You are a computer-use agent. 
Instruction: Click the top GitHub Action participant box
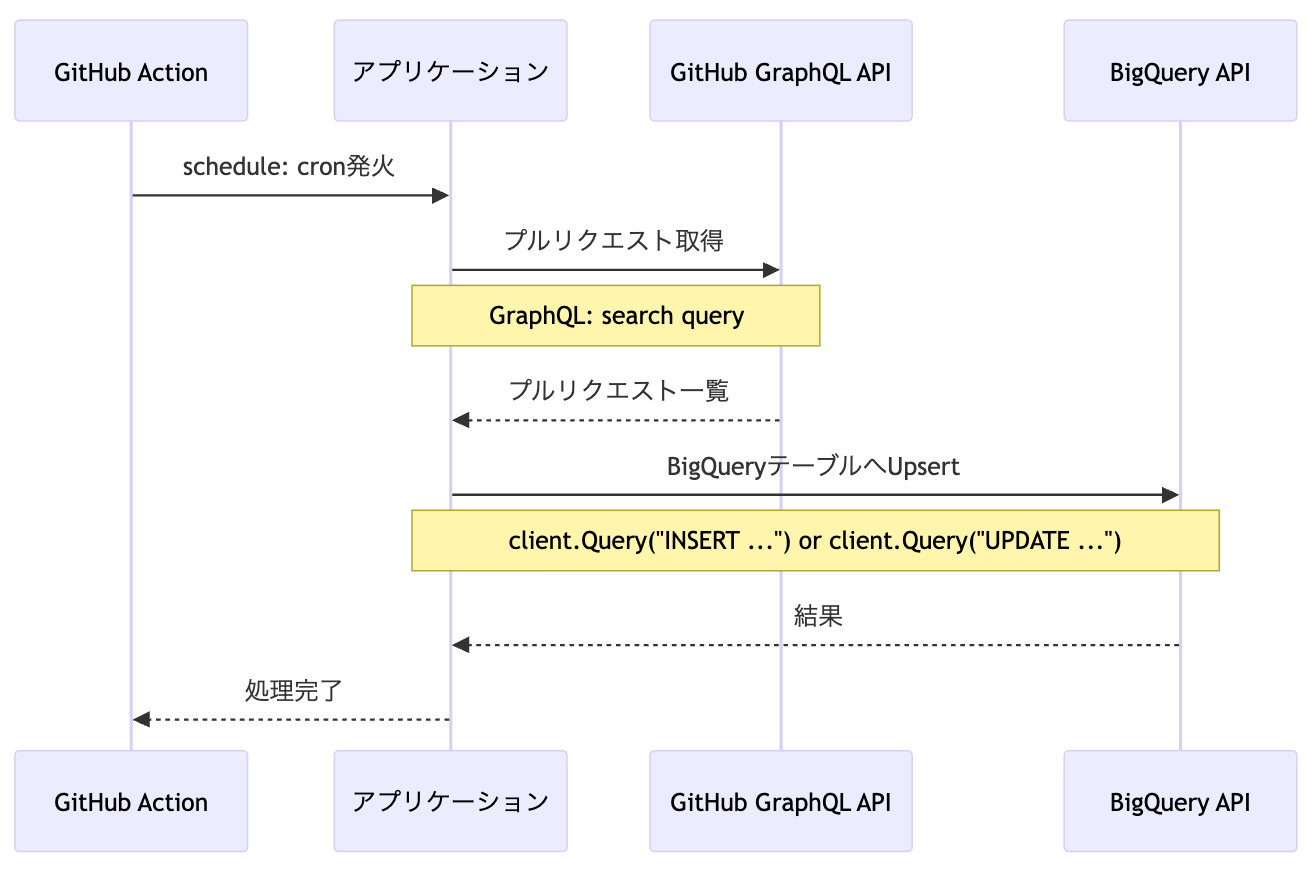(x=131, y=71)
